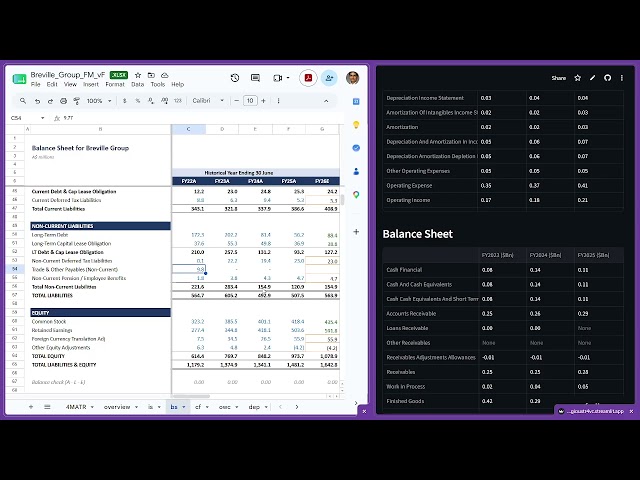Click the add-ons plus icon in the side panel

point(356,232)
